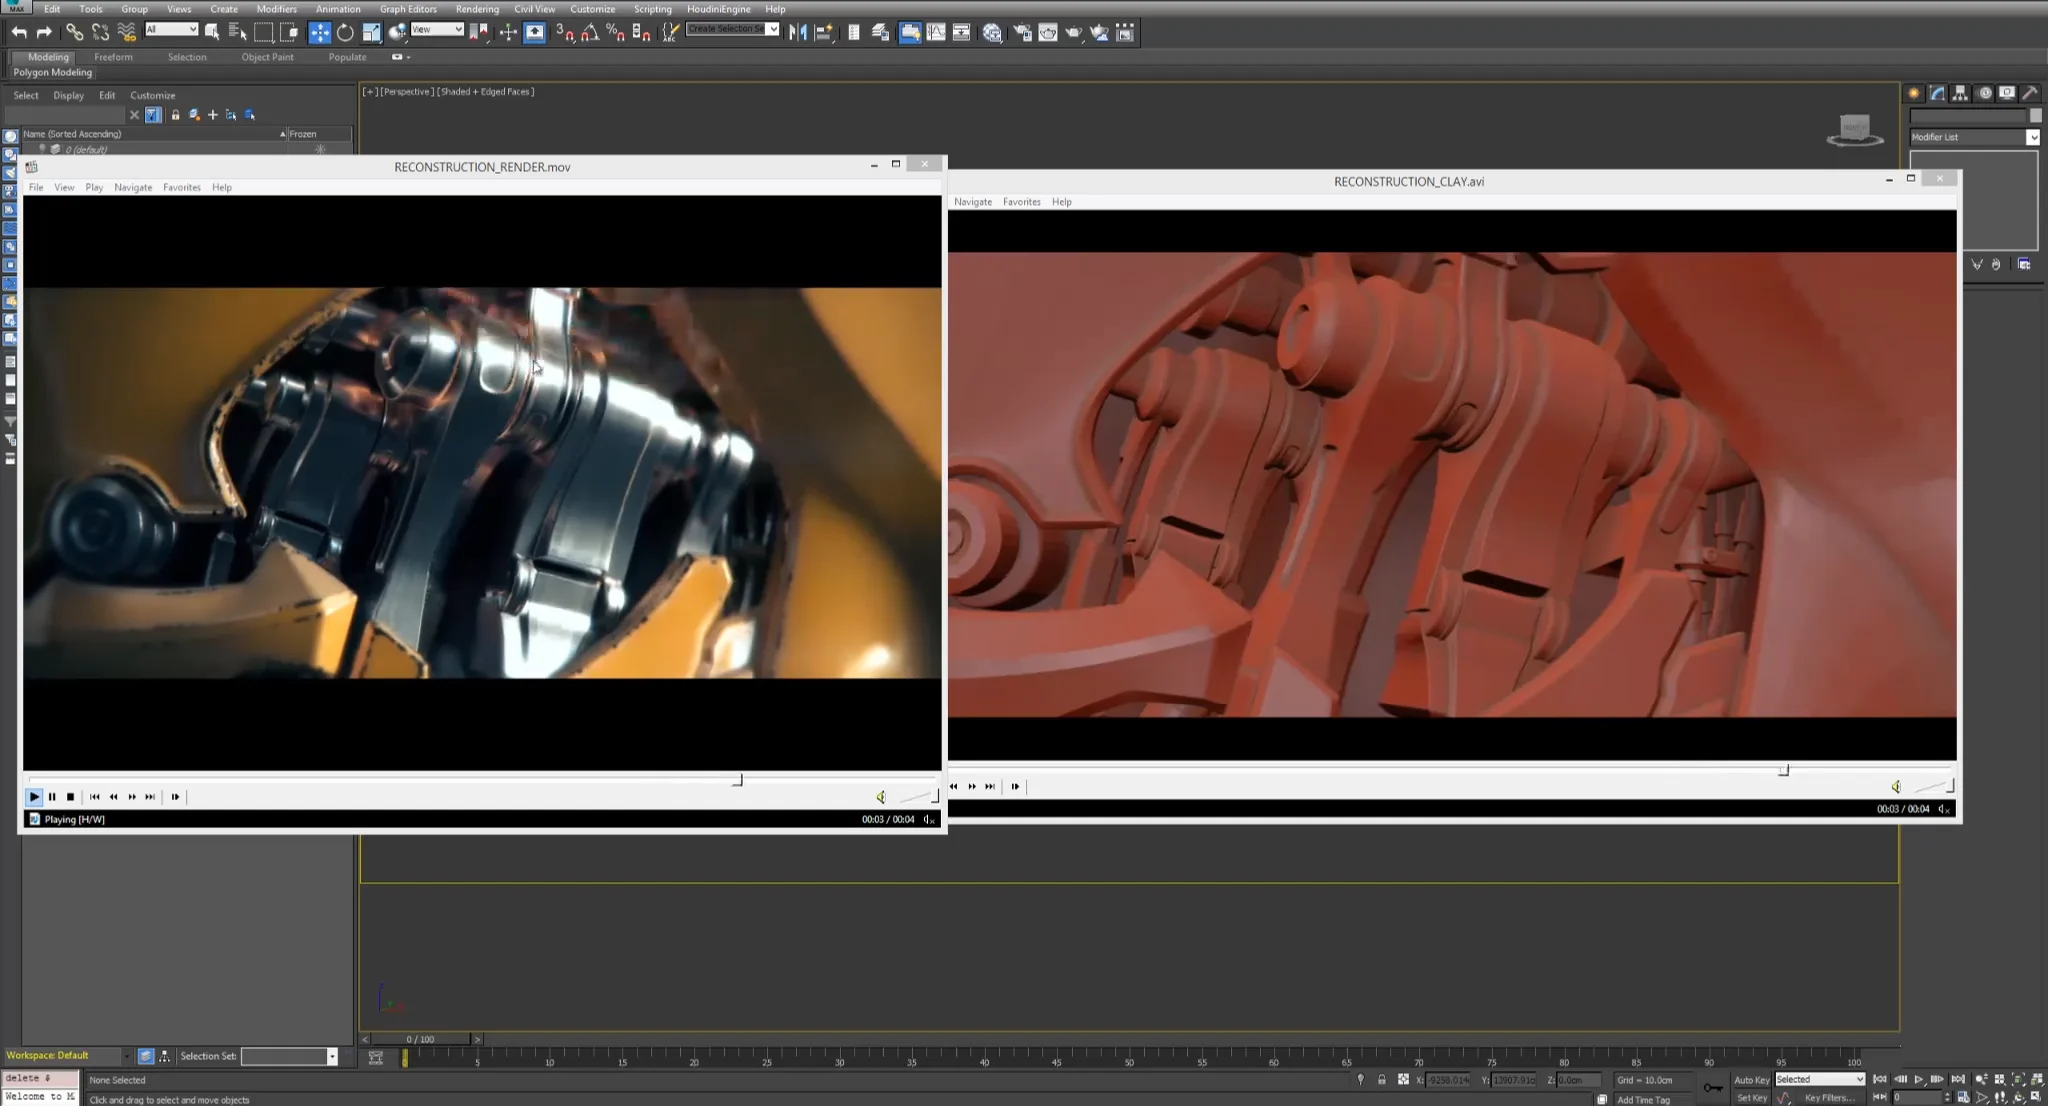
Task: Stop playback in RECONSTRUCTION_RENDER.mov player
Action: click(x=70, y=797)
